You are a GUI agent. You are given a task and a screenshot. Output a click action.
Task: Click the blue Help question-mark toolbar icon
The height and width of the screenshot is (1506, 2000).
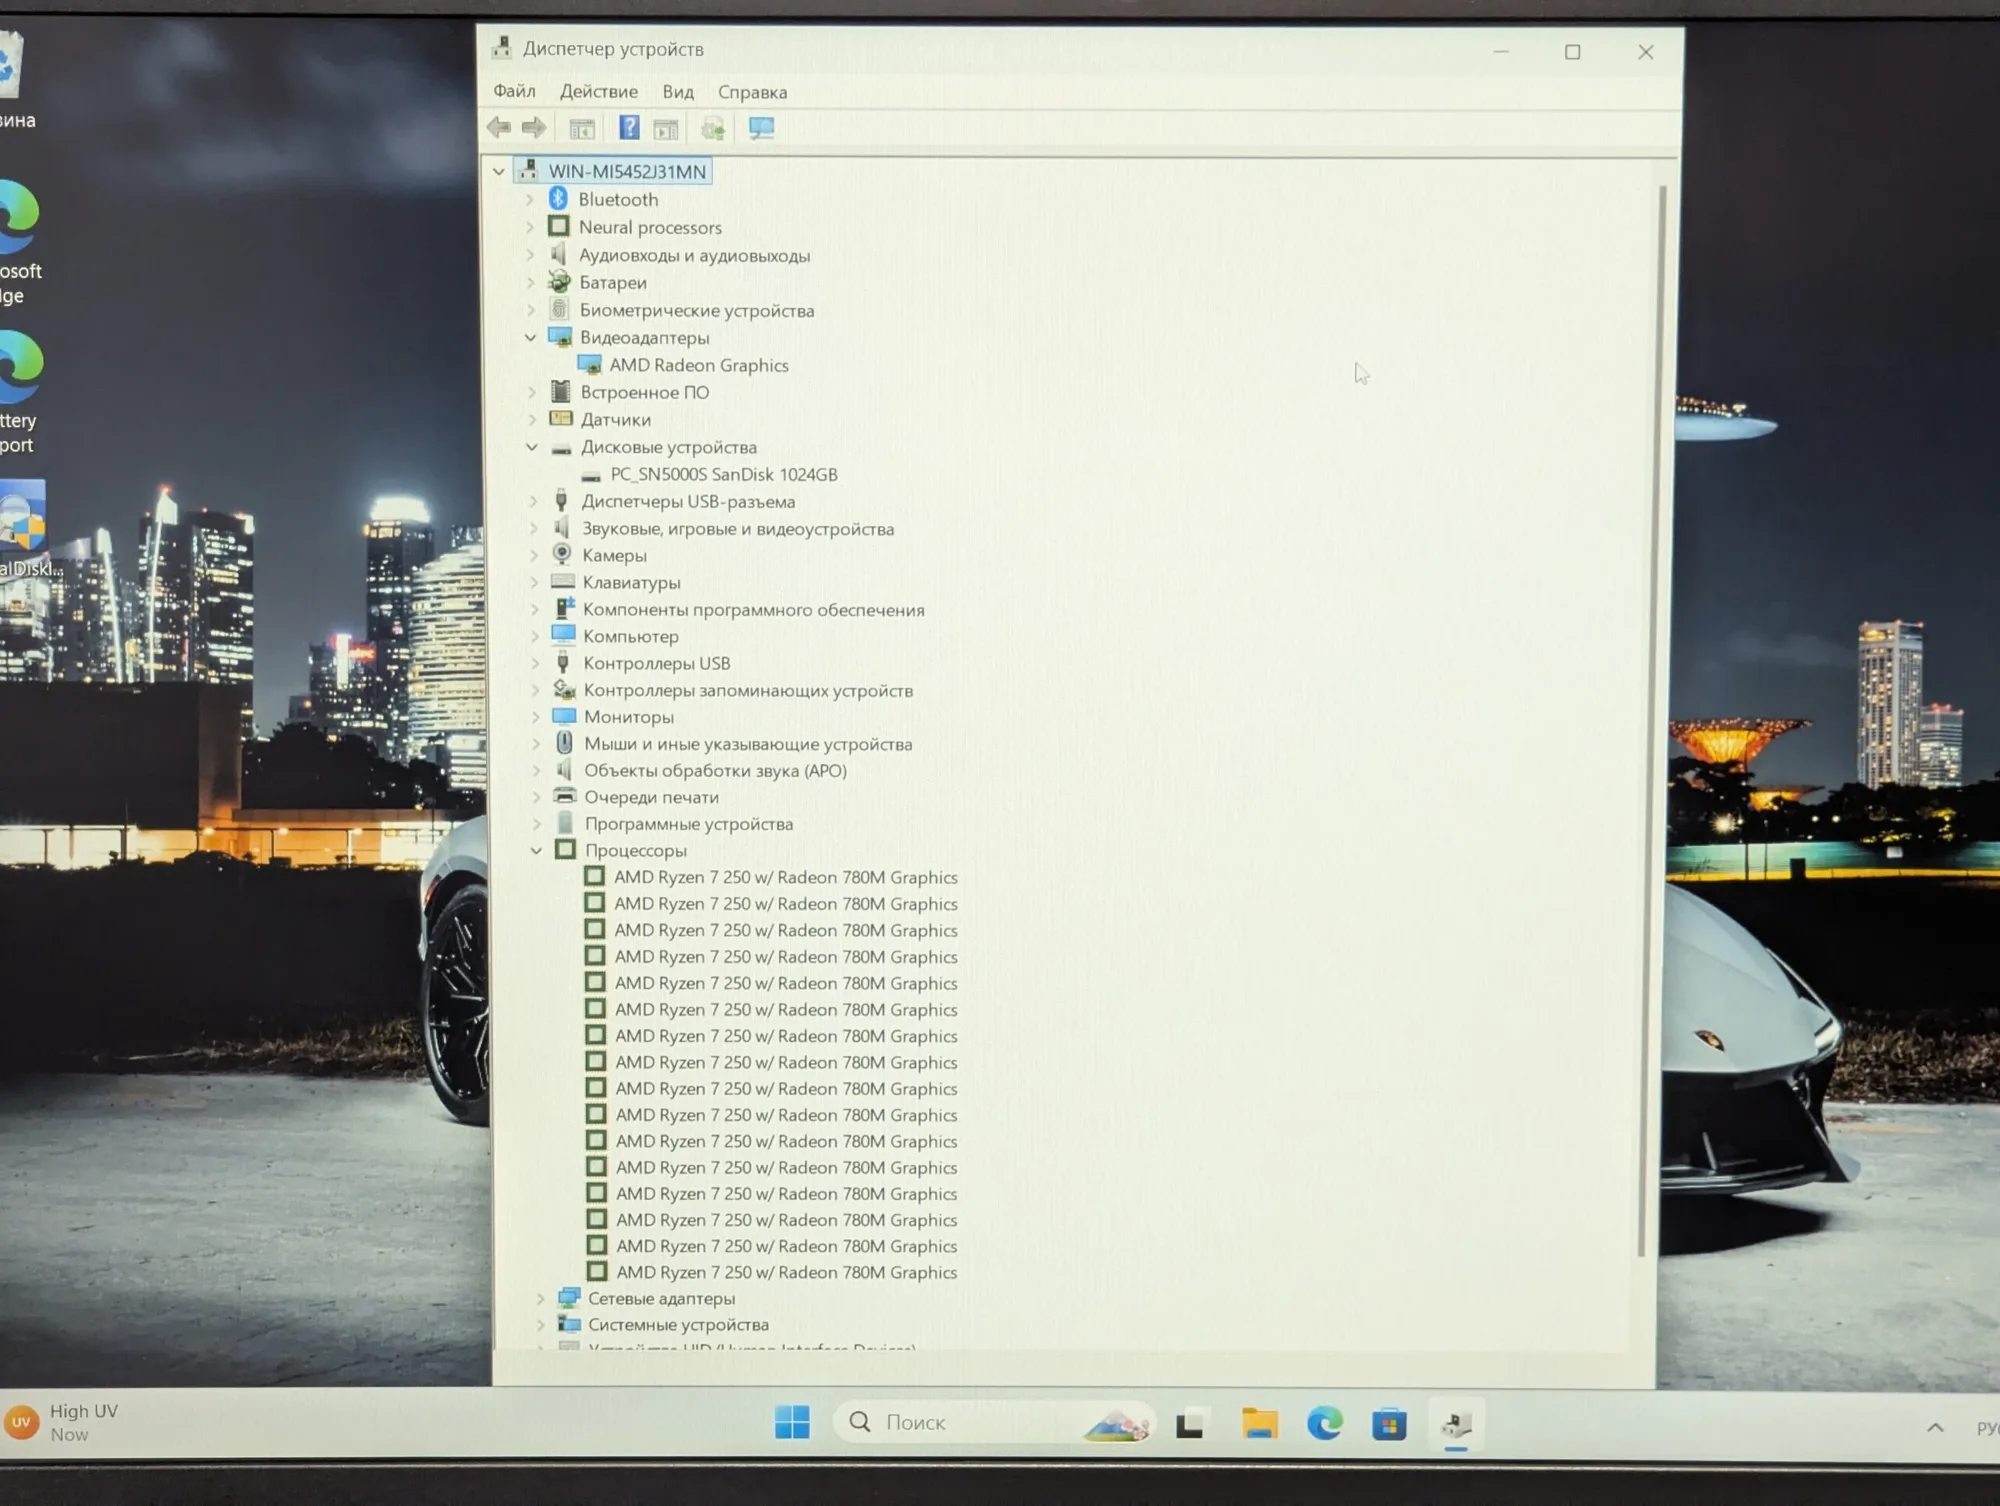coord(629,128)
